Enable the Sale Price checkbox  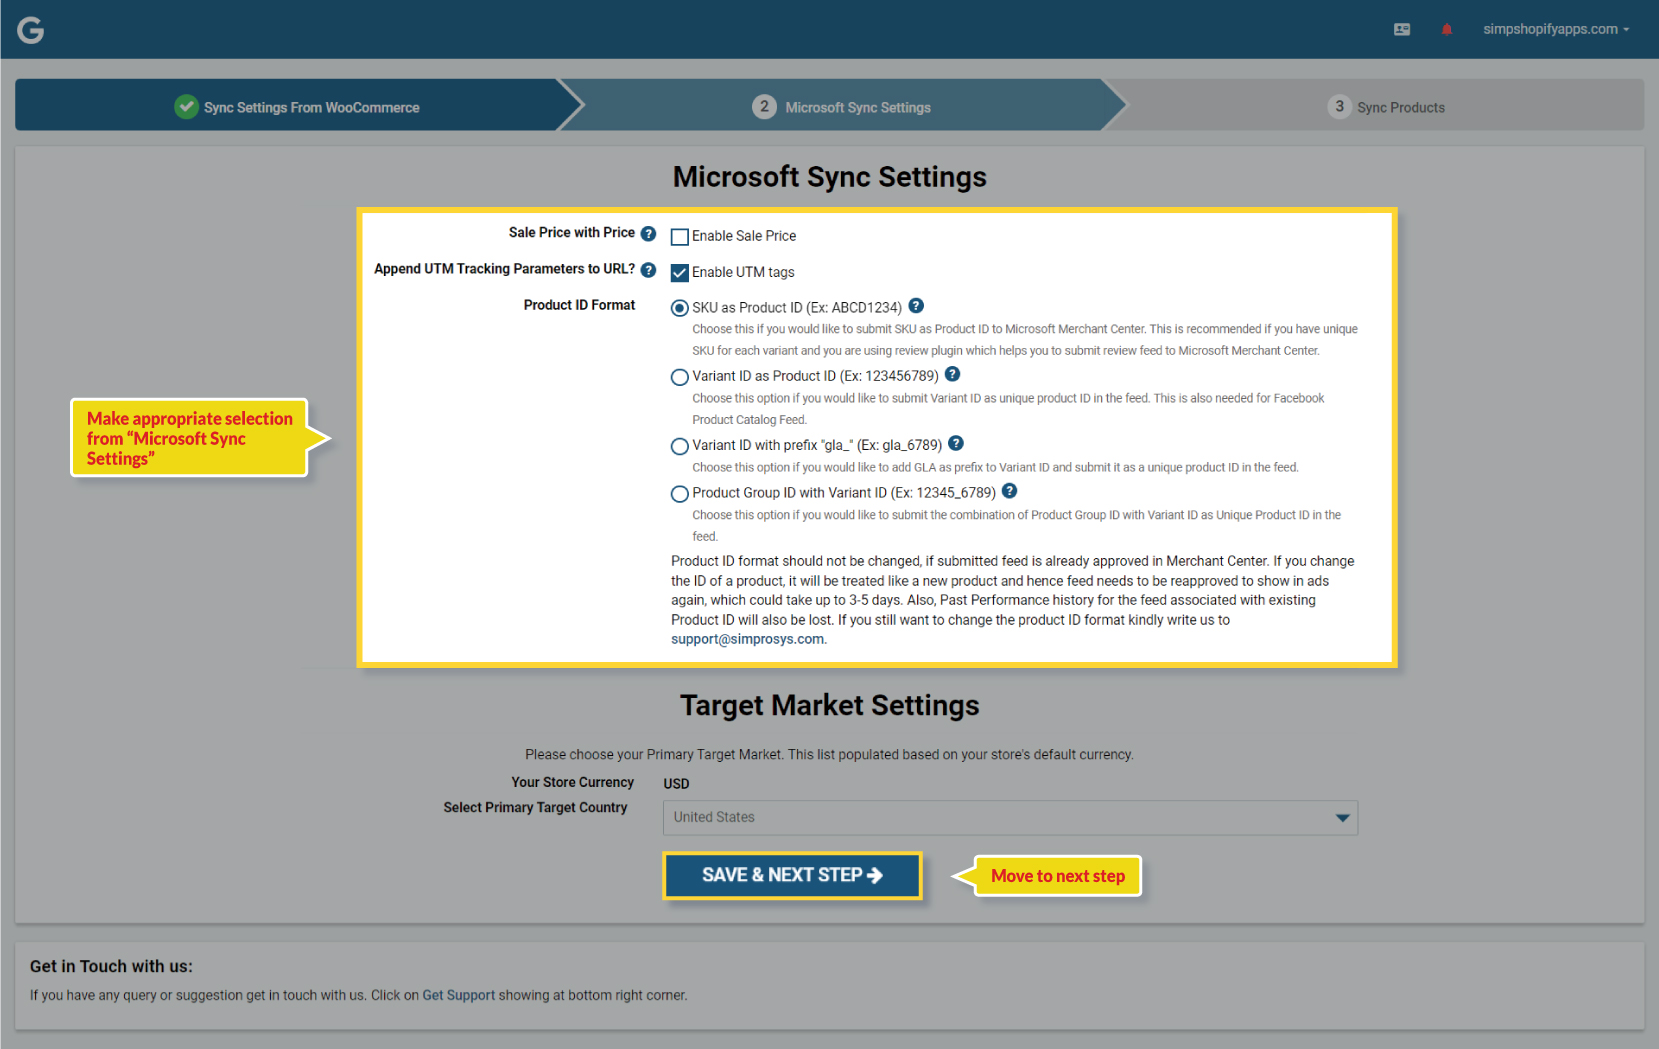click(x=680, y=237)
